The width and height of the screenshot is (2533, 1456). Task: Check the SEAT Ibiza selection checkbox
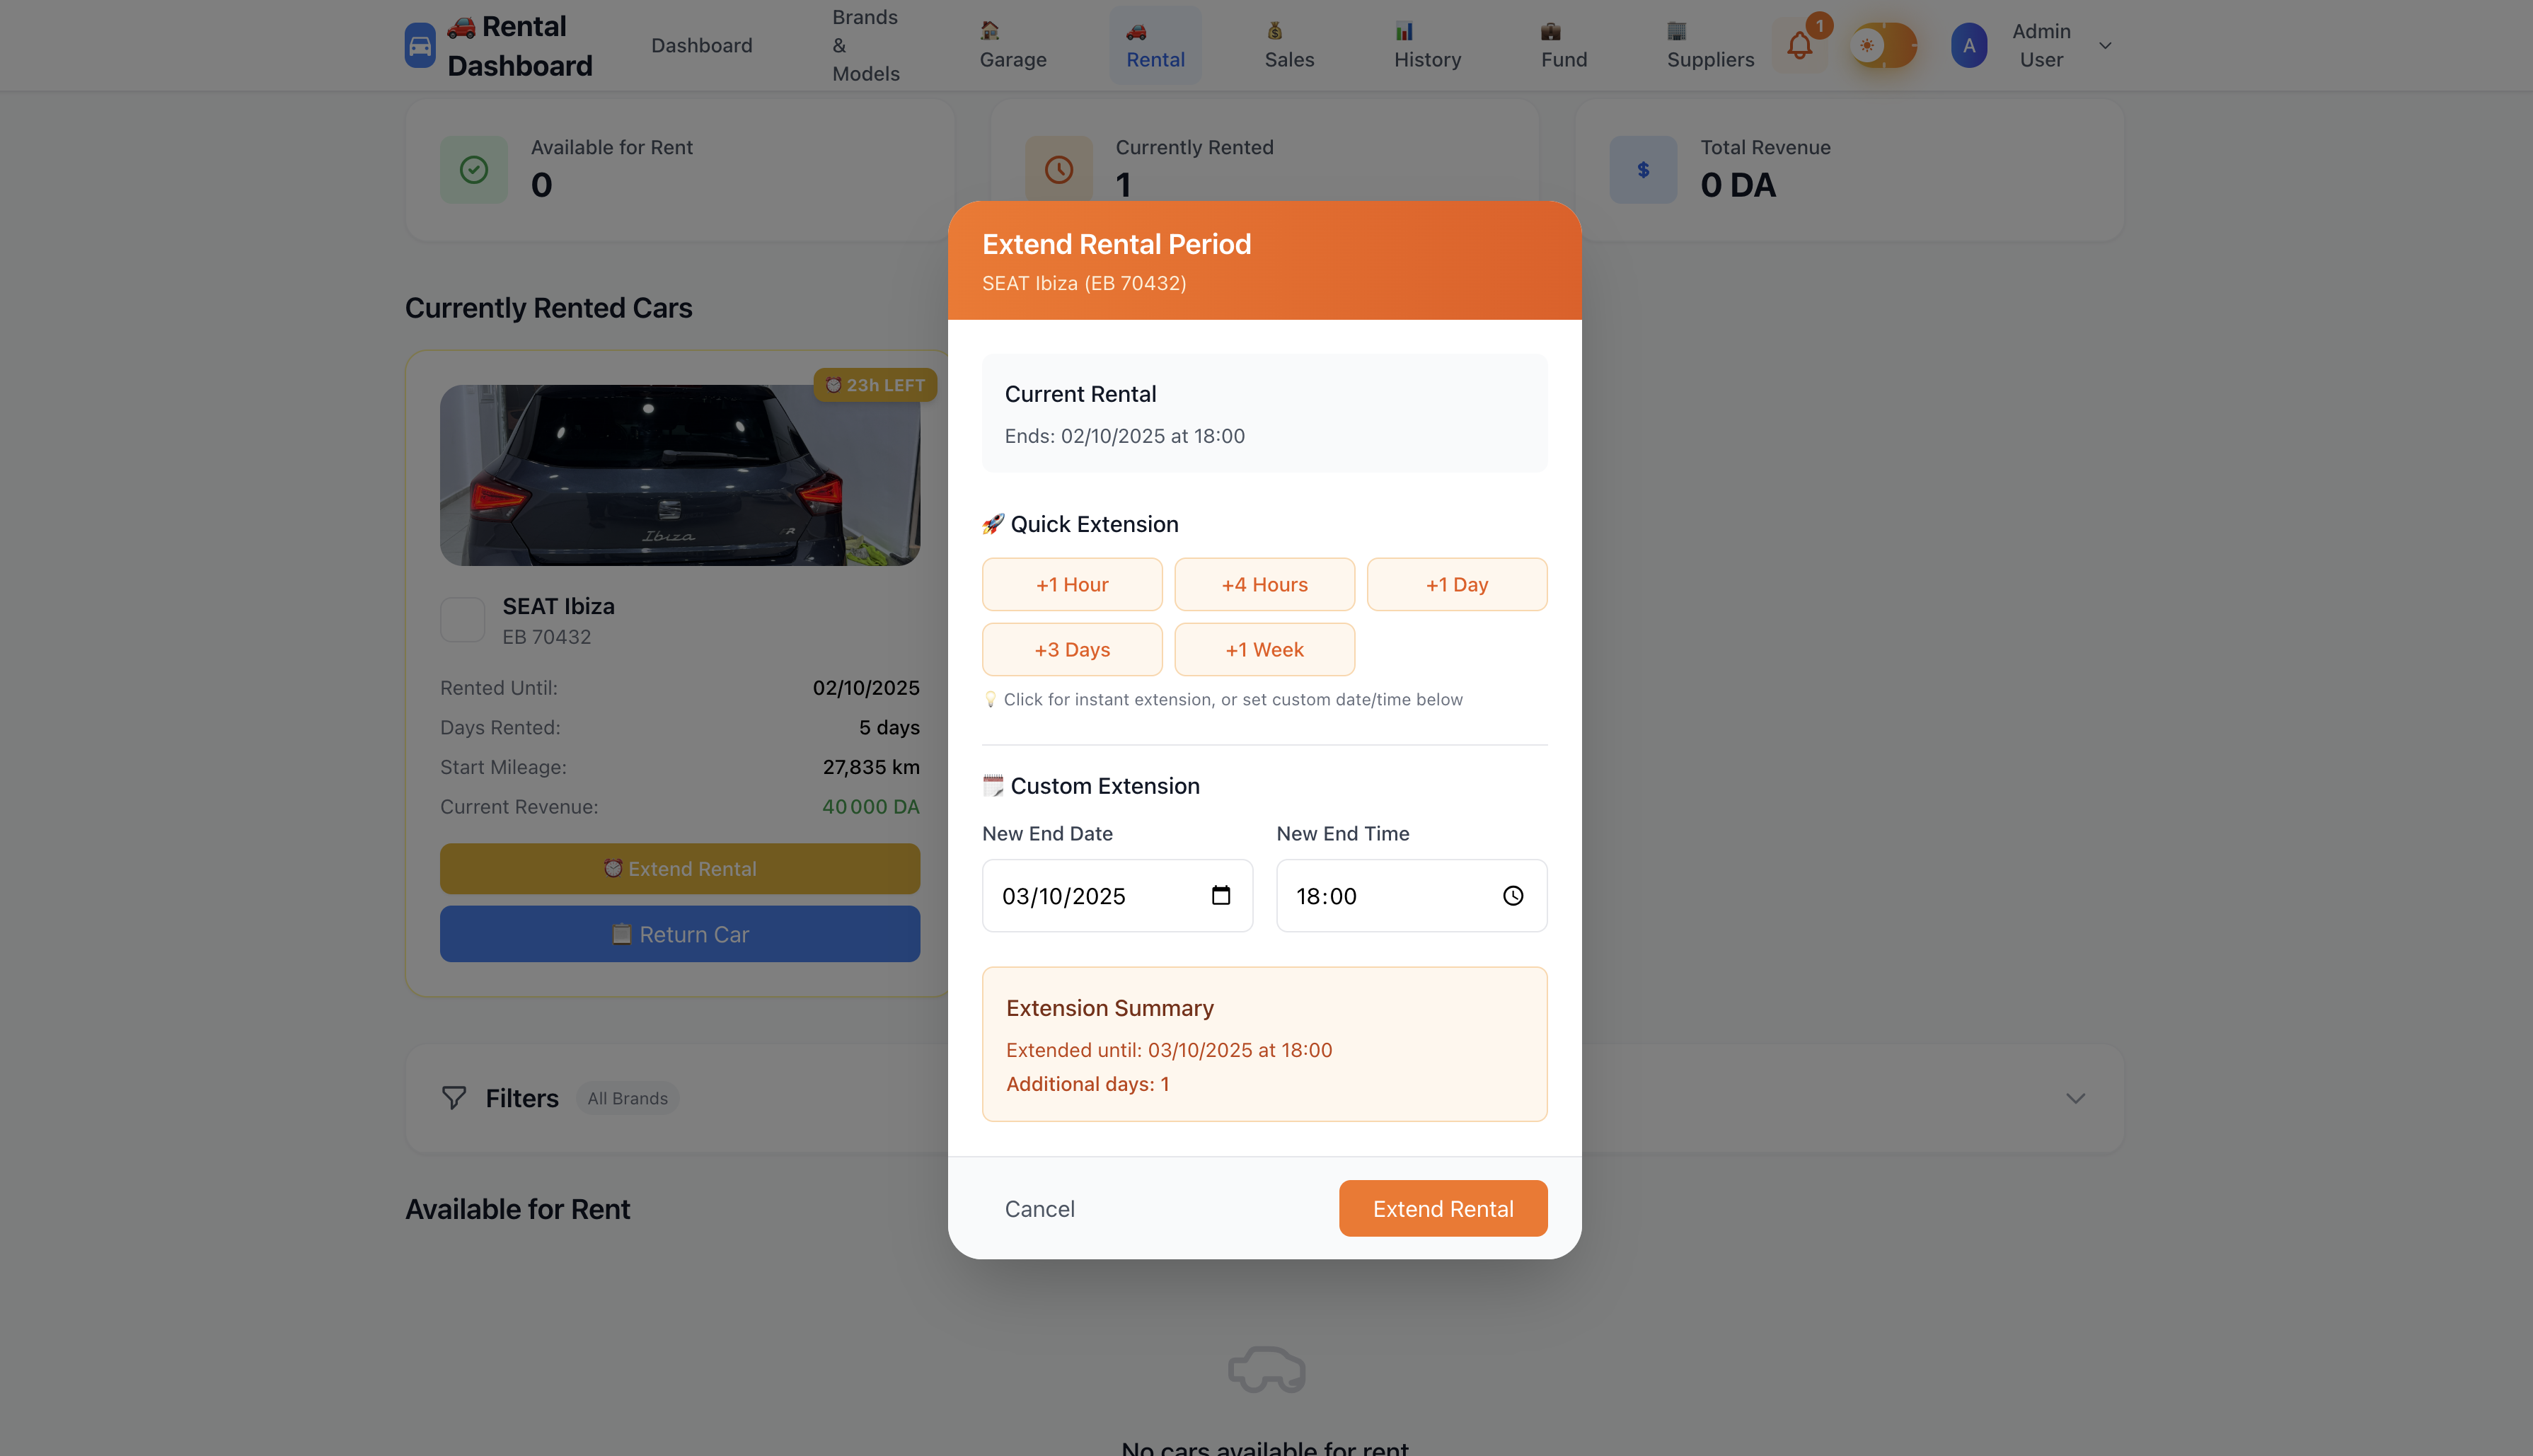click(x=463, y=620)
